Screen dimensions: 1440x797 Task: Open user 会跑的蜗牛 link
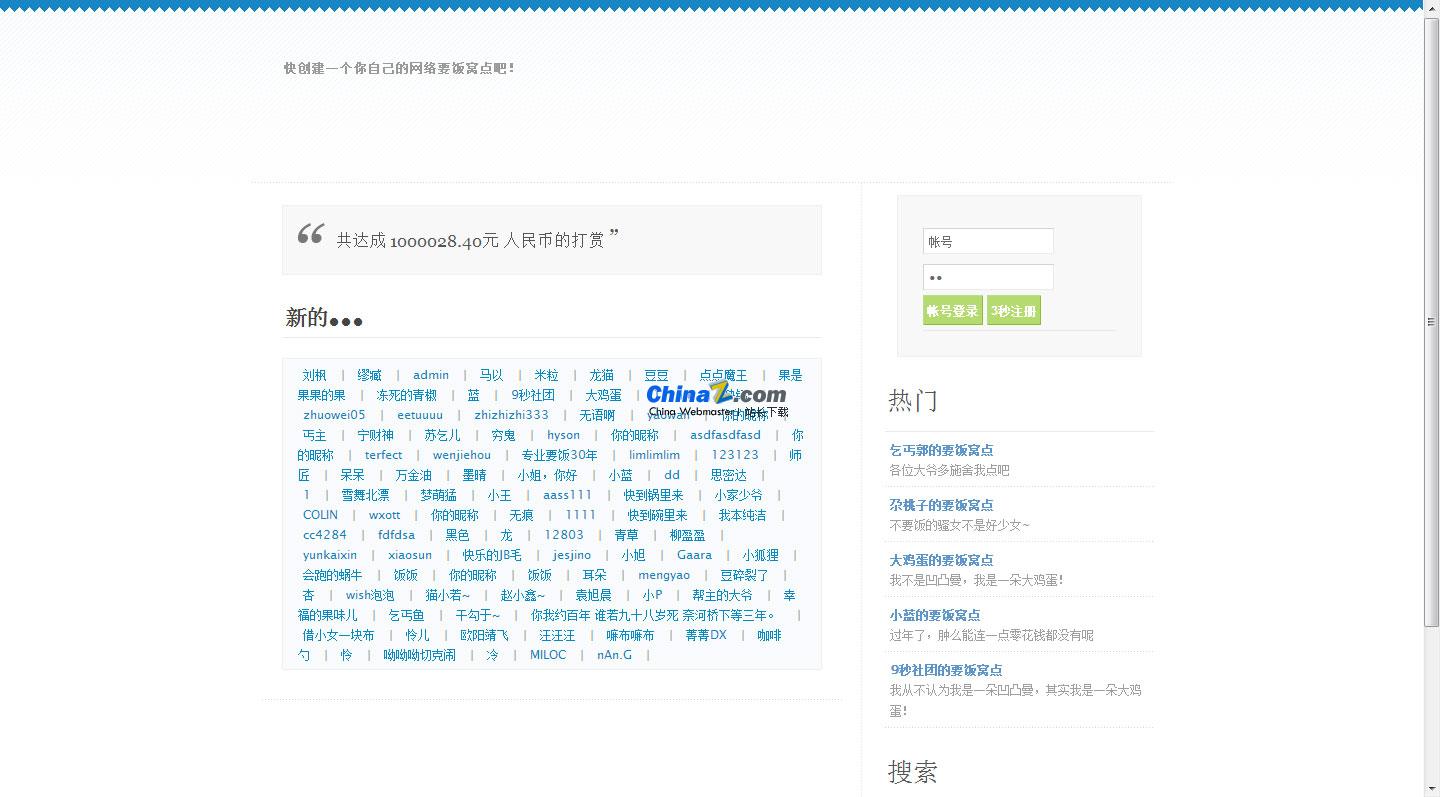pos(332,575)
